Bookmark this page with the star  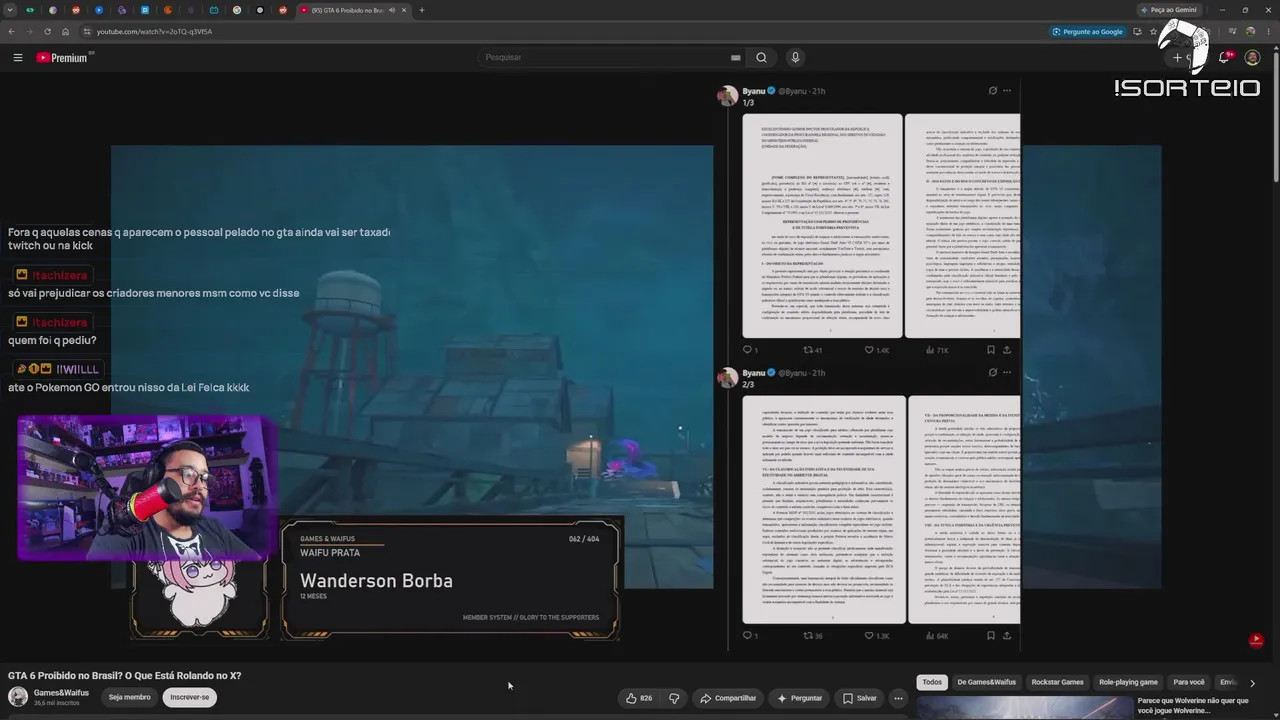[1152, 31]
